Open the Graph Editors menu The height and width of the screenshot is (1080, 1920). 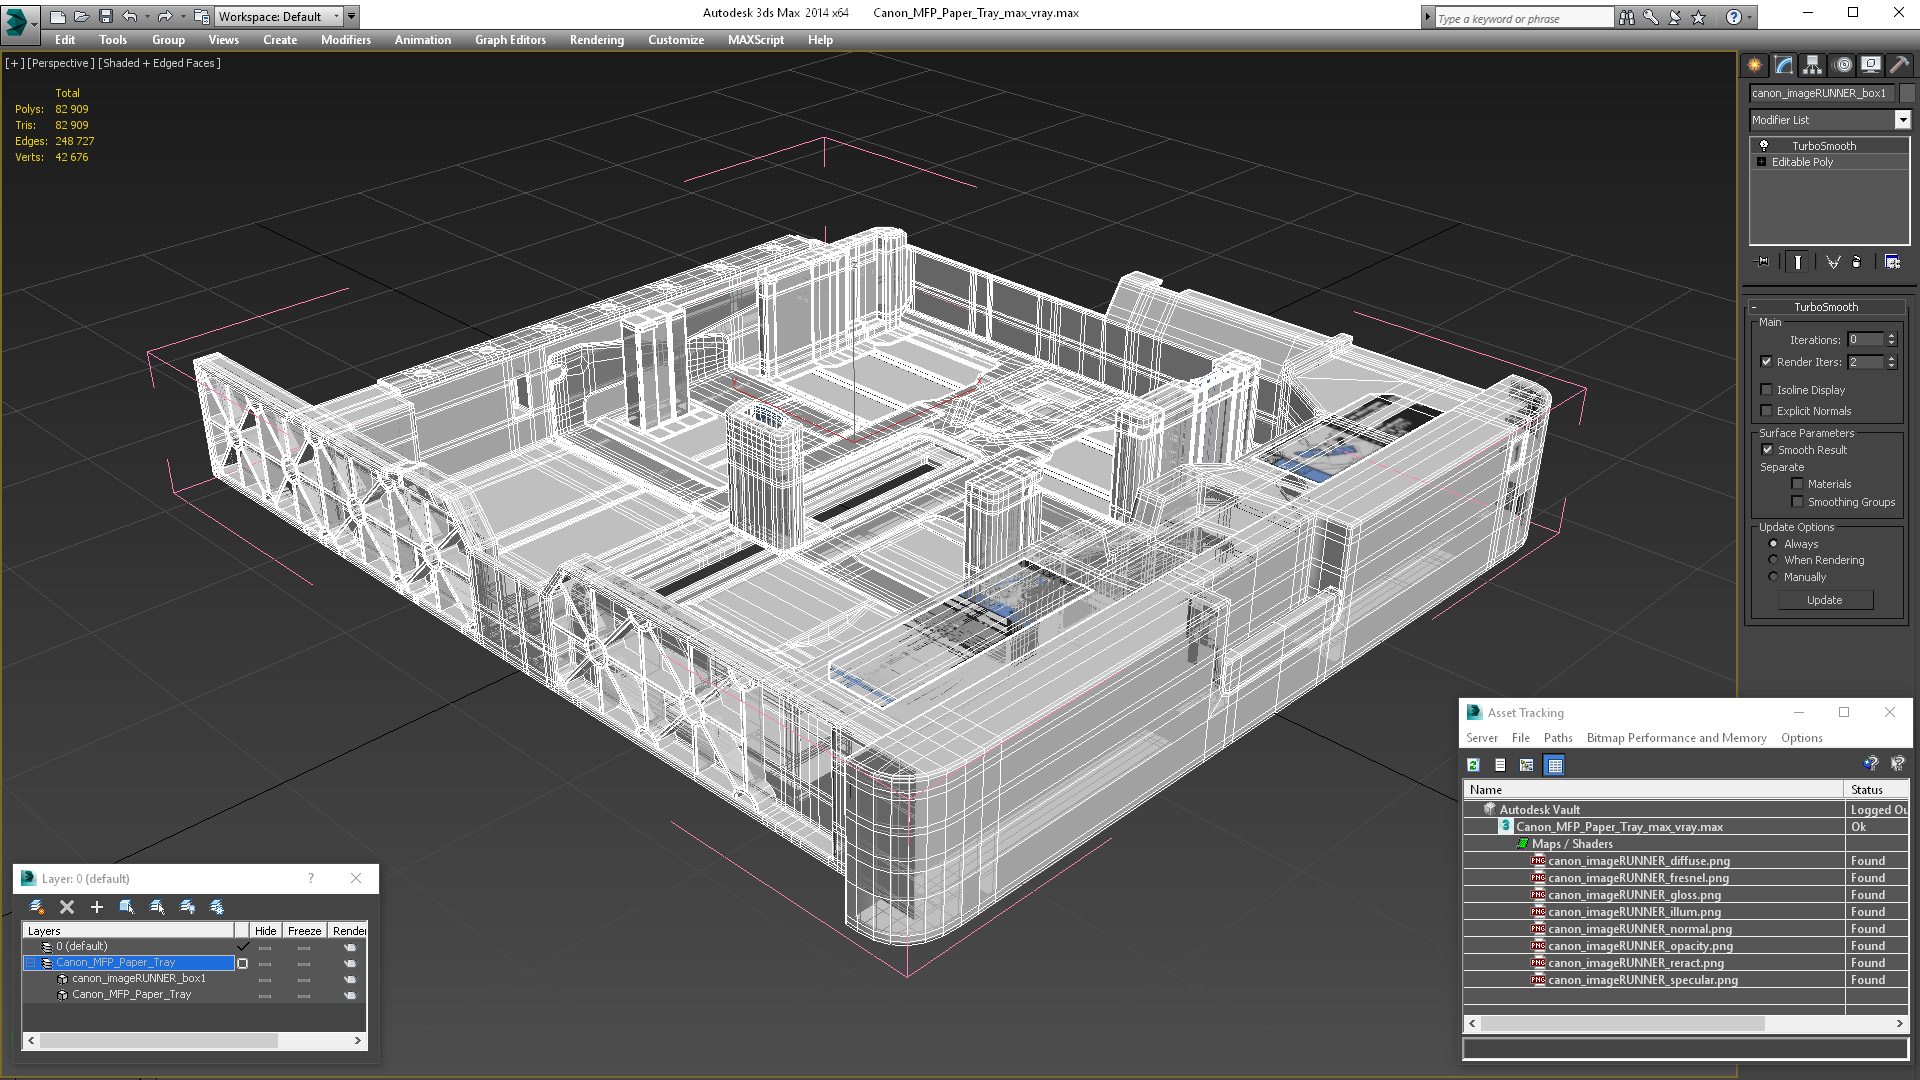[510, 40]
